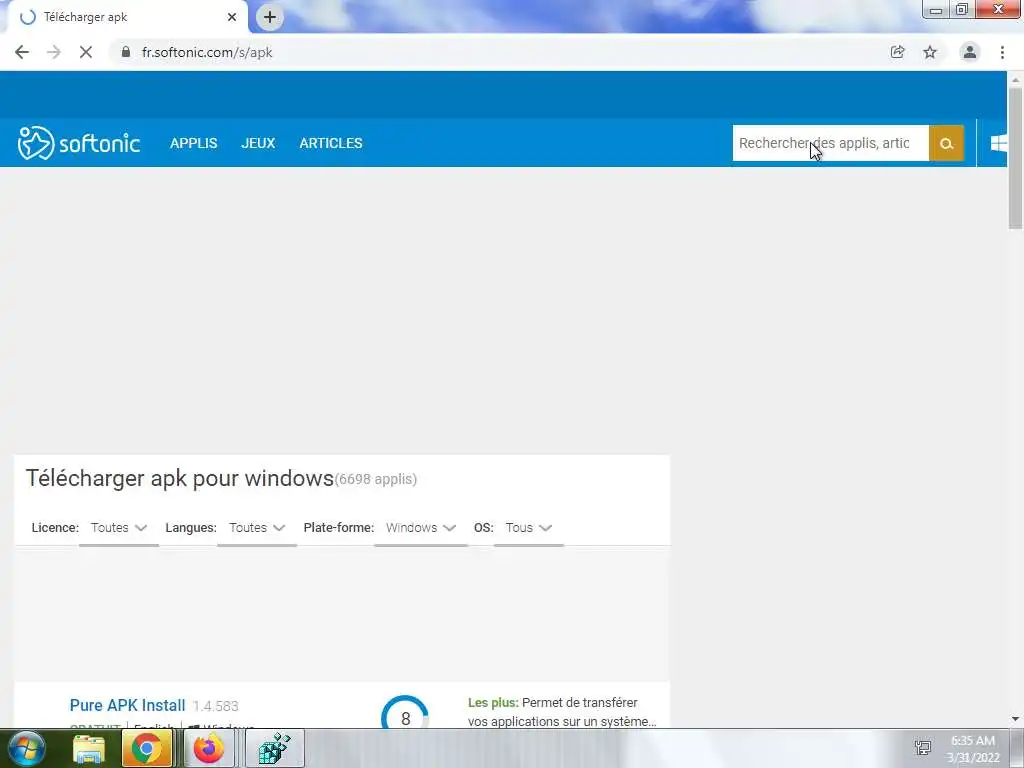Click the "(6698 applis)" count text
Screen dimensions: 1024x768
[376, 479]
